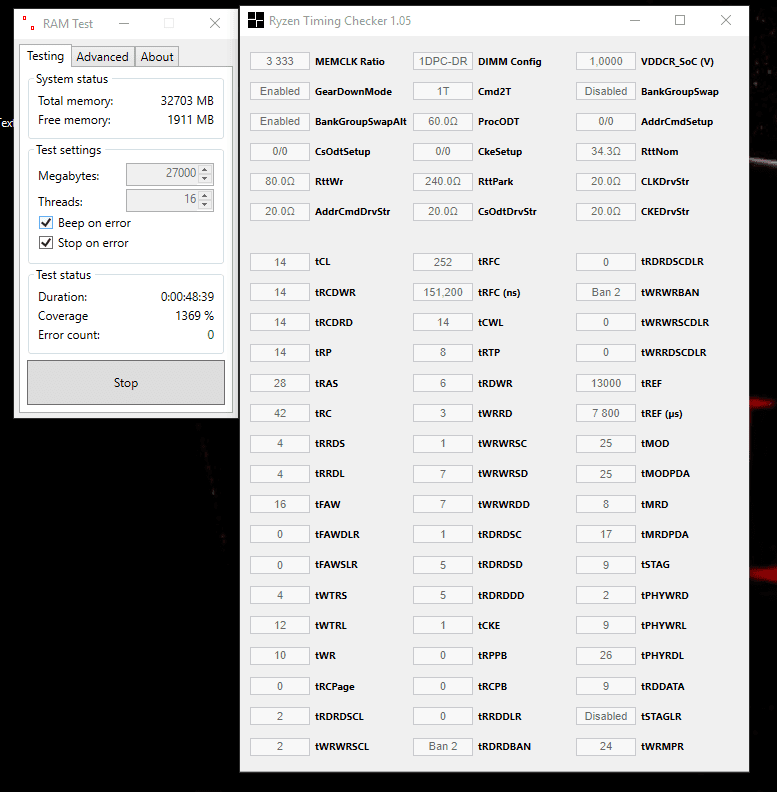
Task: Click the CKEDrvStr label
Action: pyautogui.click(x=665, y=212)
